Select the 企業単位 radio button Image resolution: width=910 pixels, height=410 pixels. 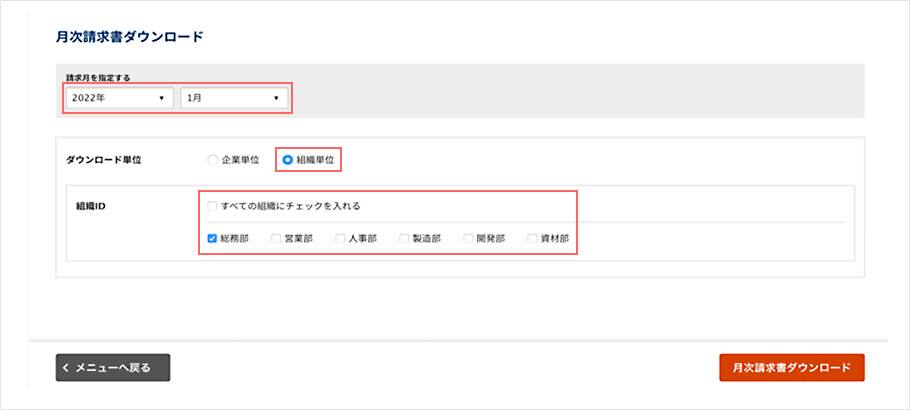pos(212,159)
